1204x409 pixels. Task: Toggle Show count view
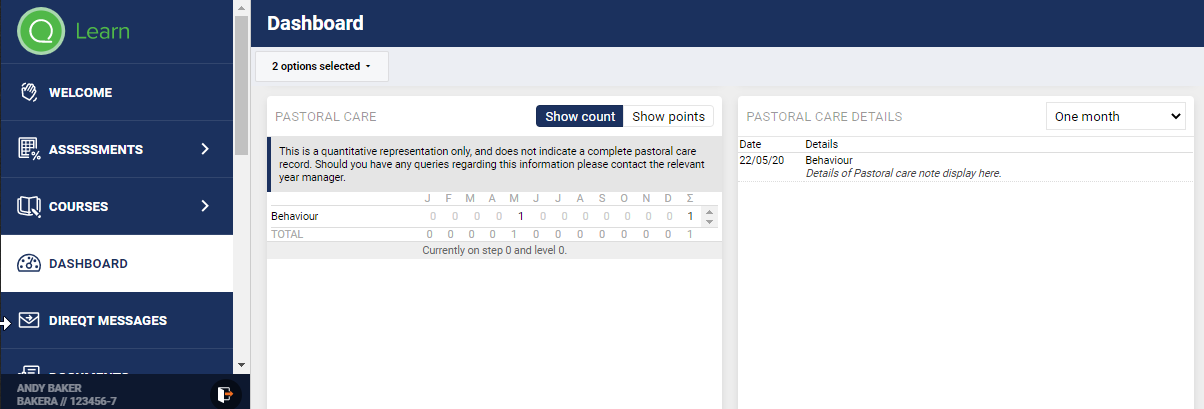click(579, 117)
